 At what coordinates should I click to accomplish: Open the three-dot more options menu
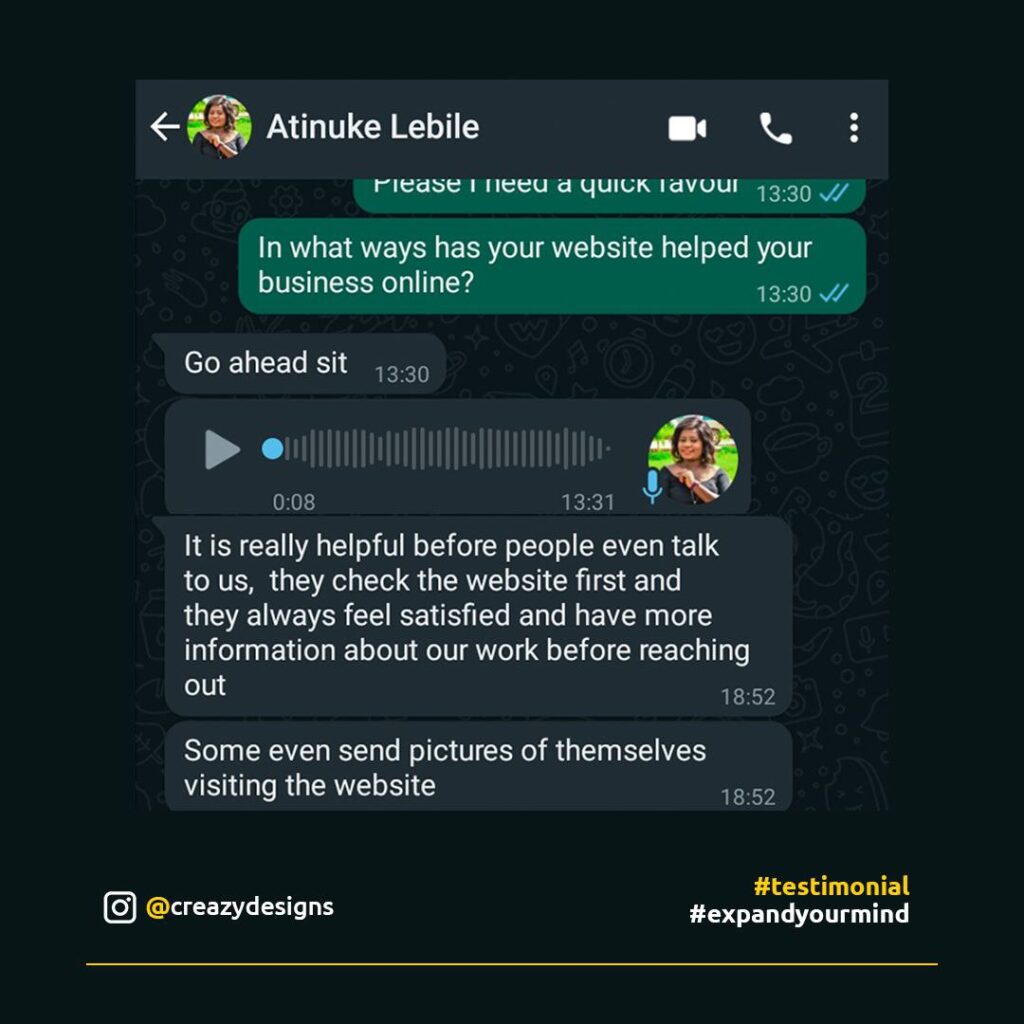(854, 127)
